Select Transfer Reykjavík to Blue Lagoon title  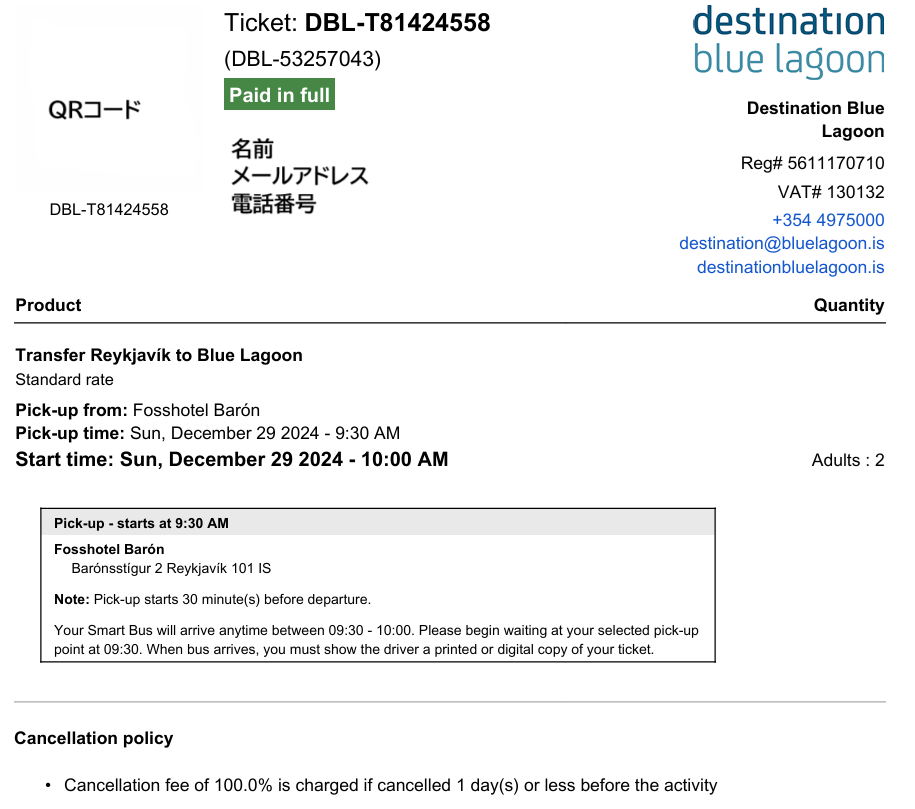[159, 355]
